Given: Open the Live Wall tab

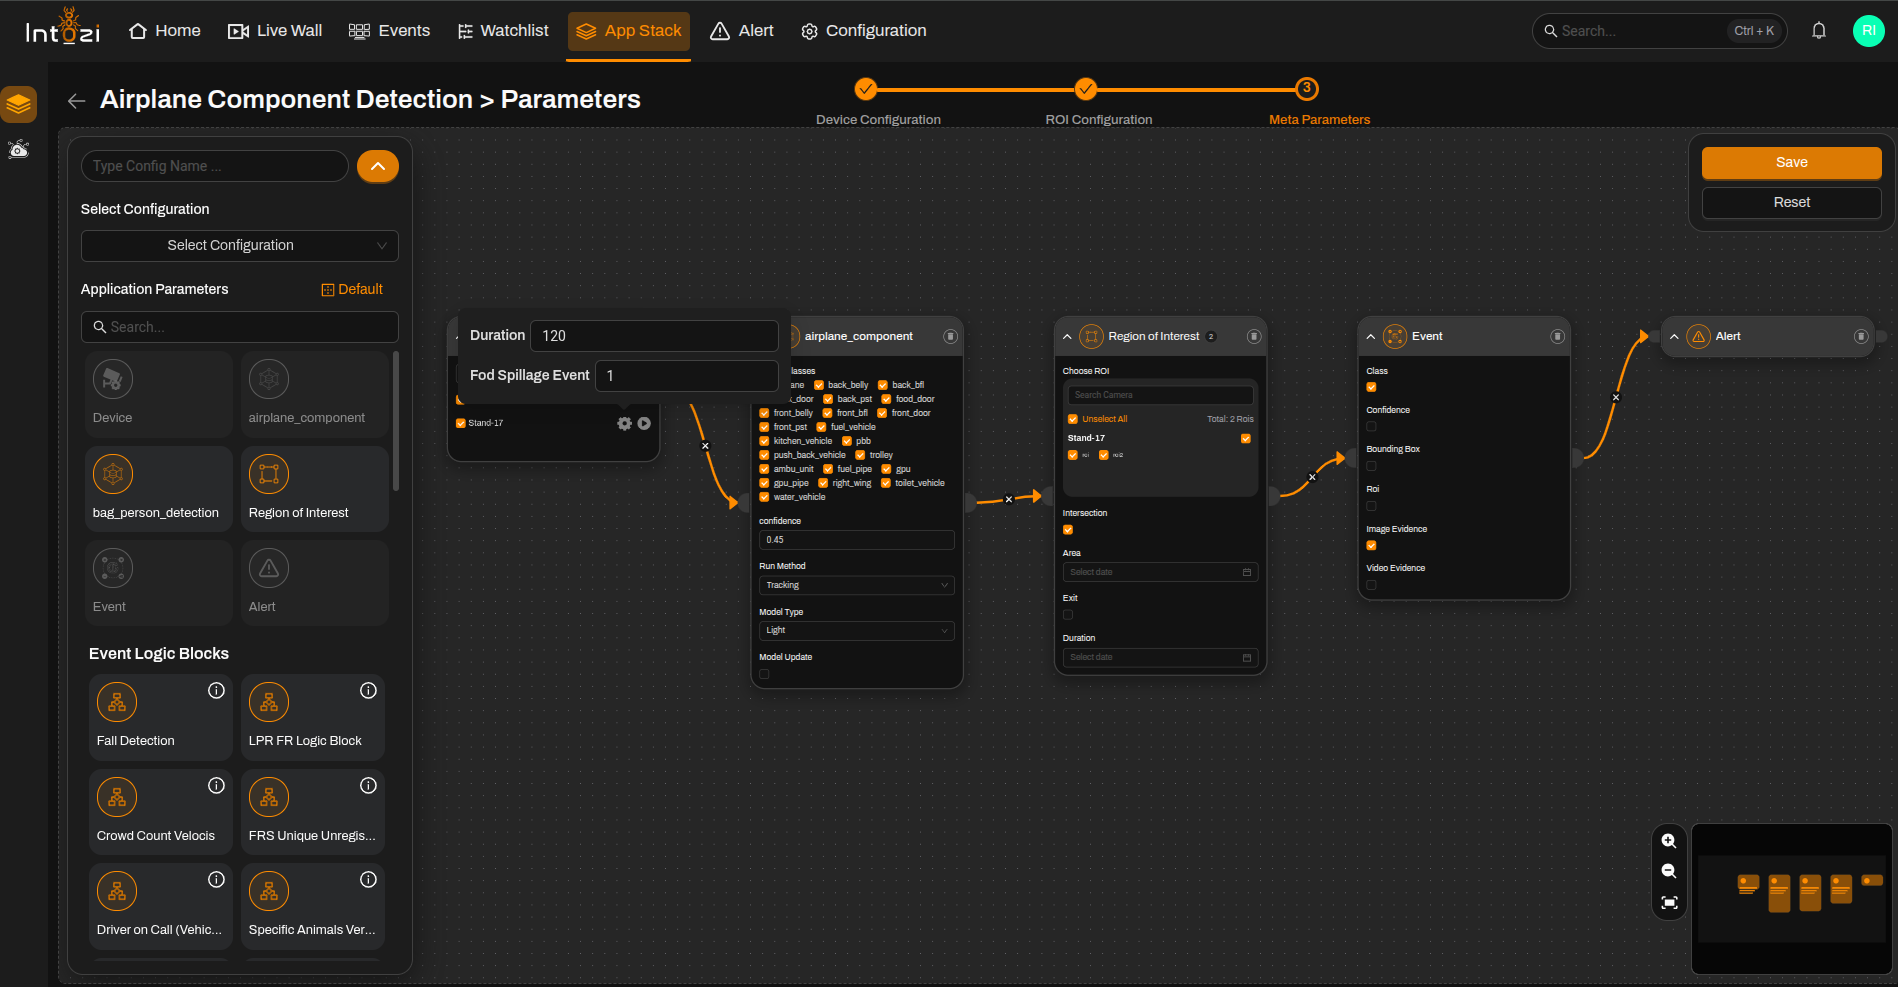Looking at the screenshot, I should (x=275, y=31).
